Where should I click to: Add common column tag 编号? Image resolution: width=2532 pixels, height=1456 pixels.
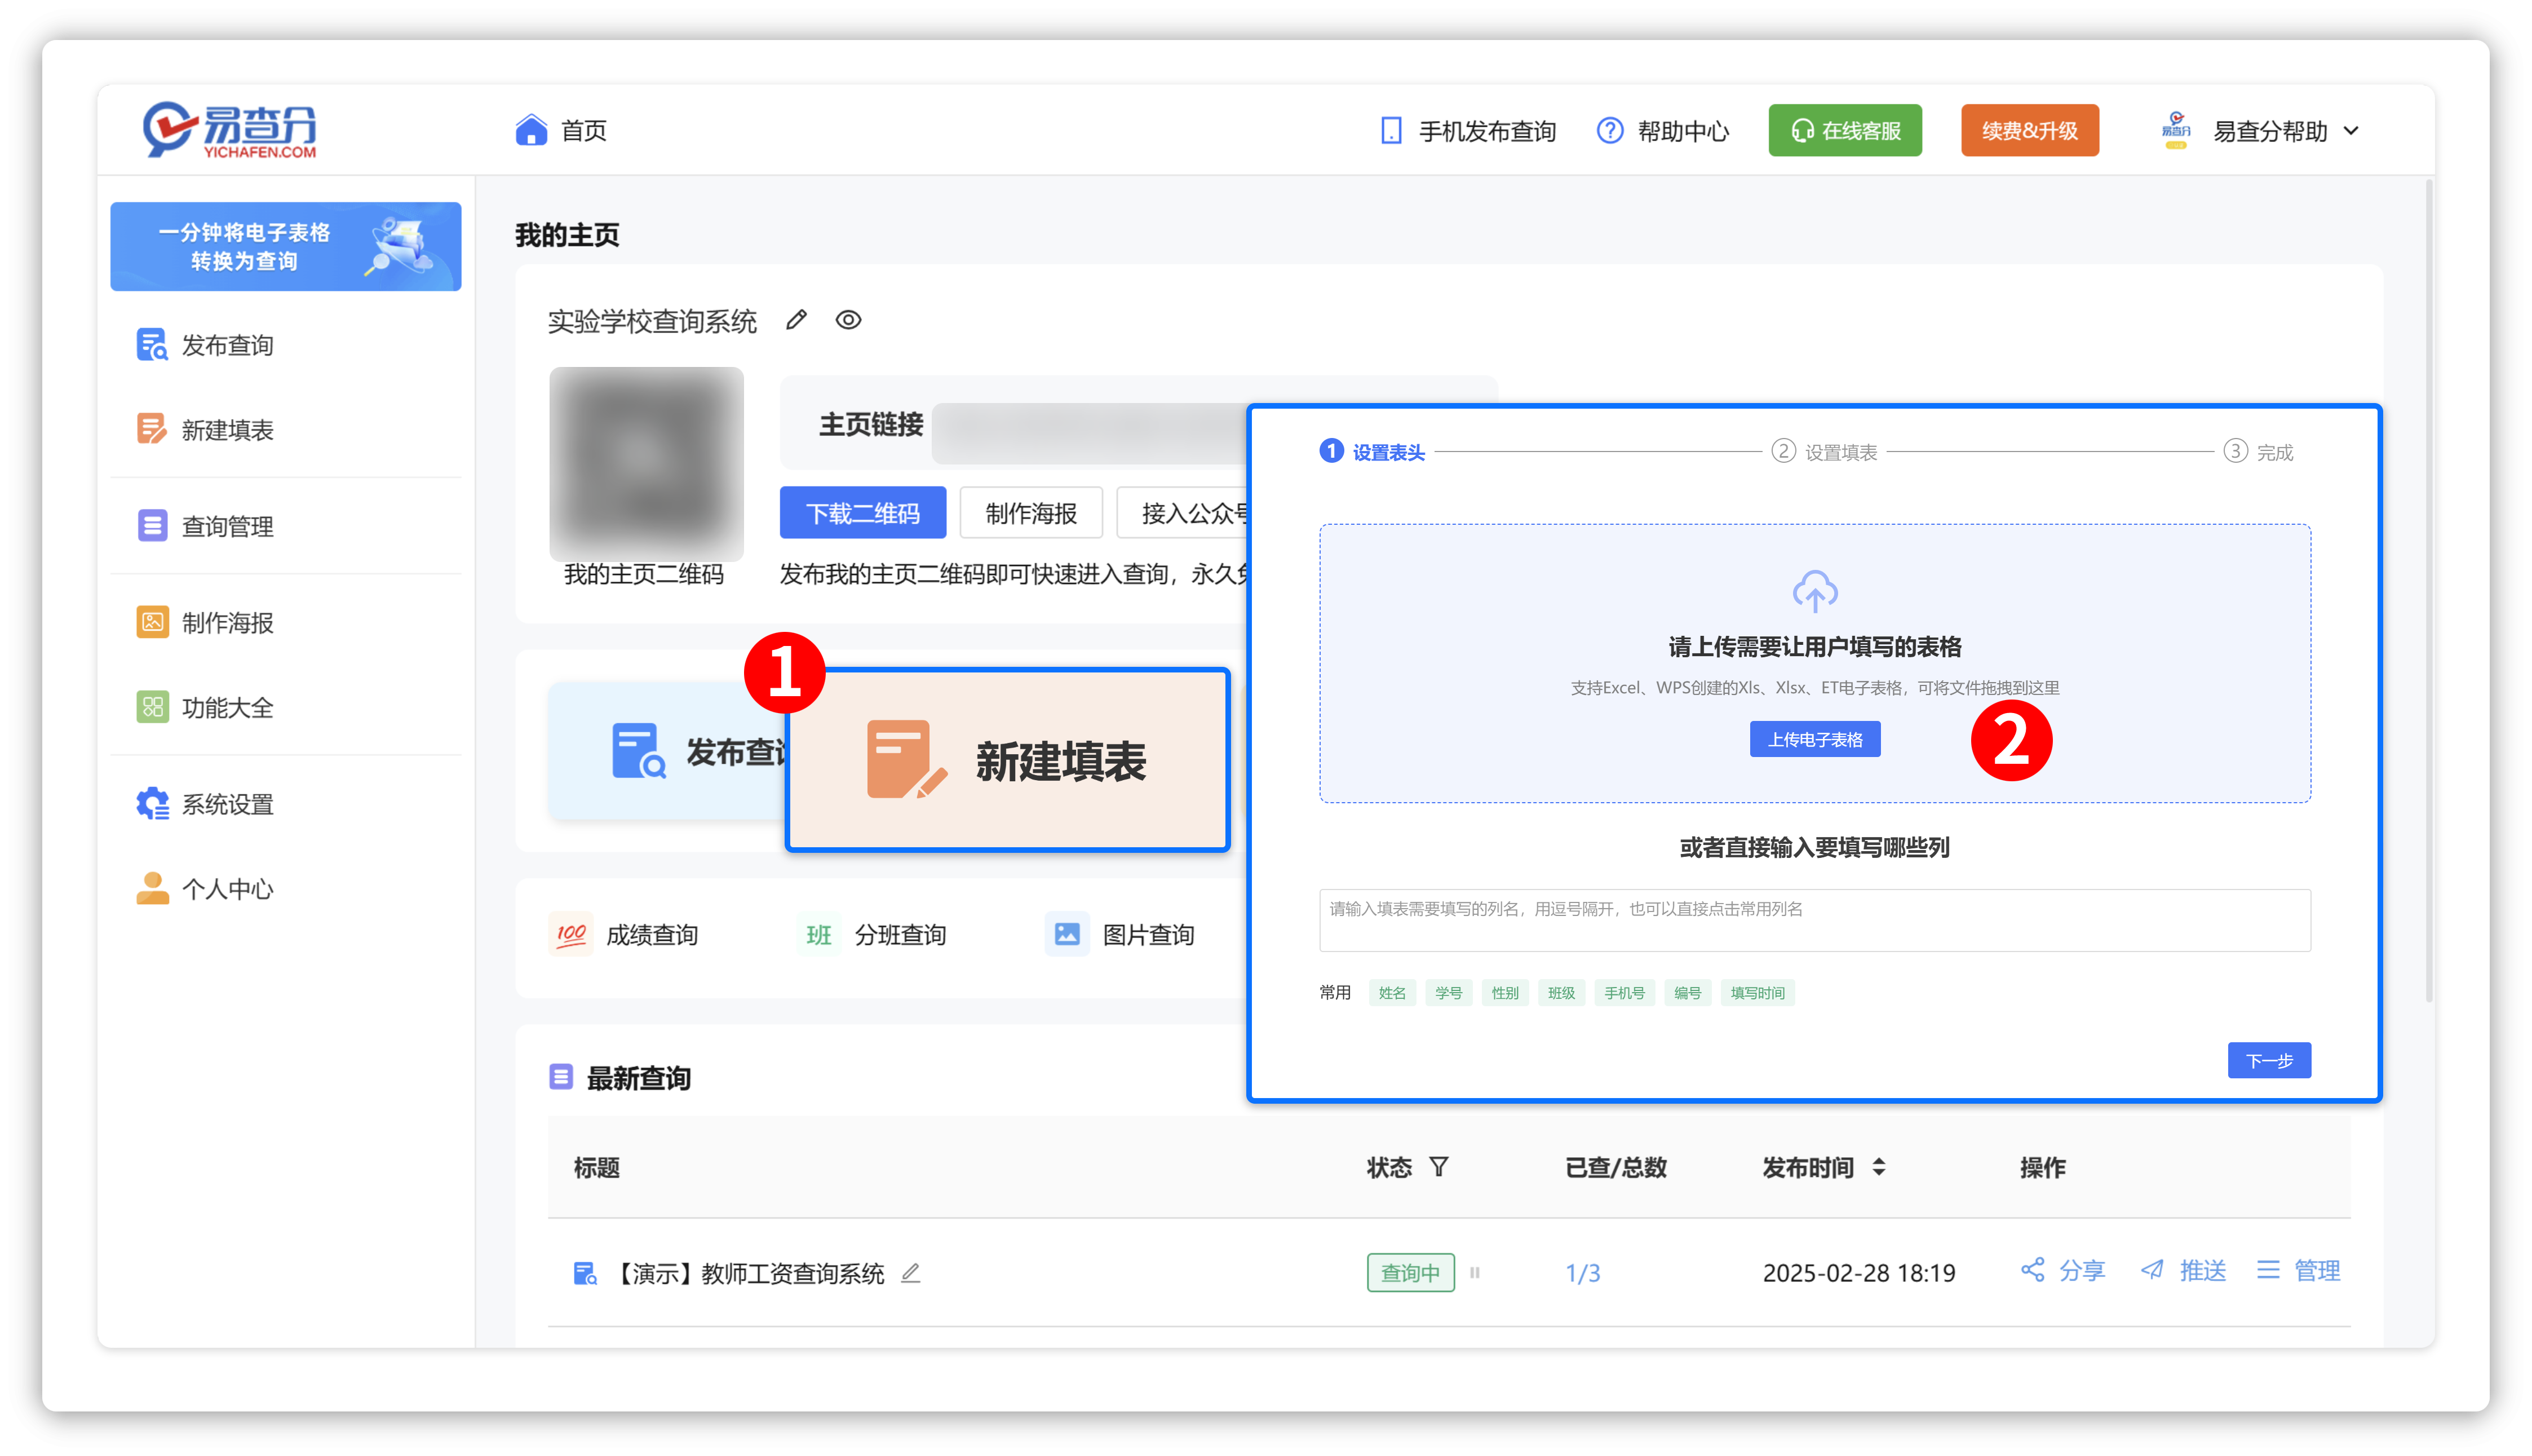point(1687,993)
